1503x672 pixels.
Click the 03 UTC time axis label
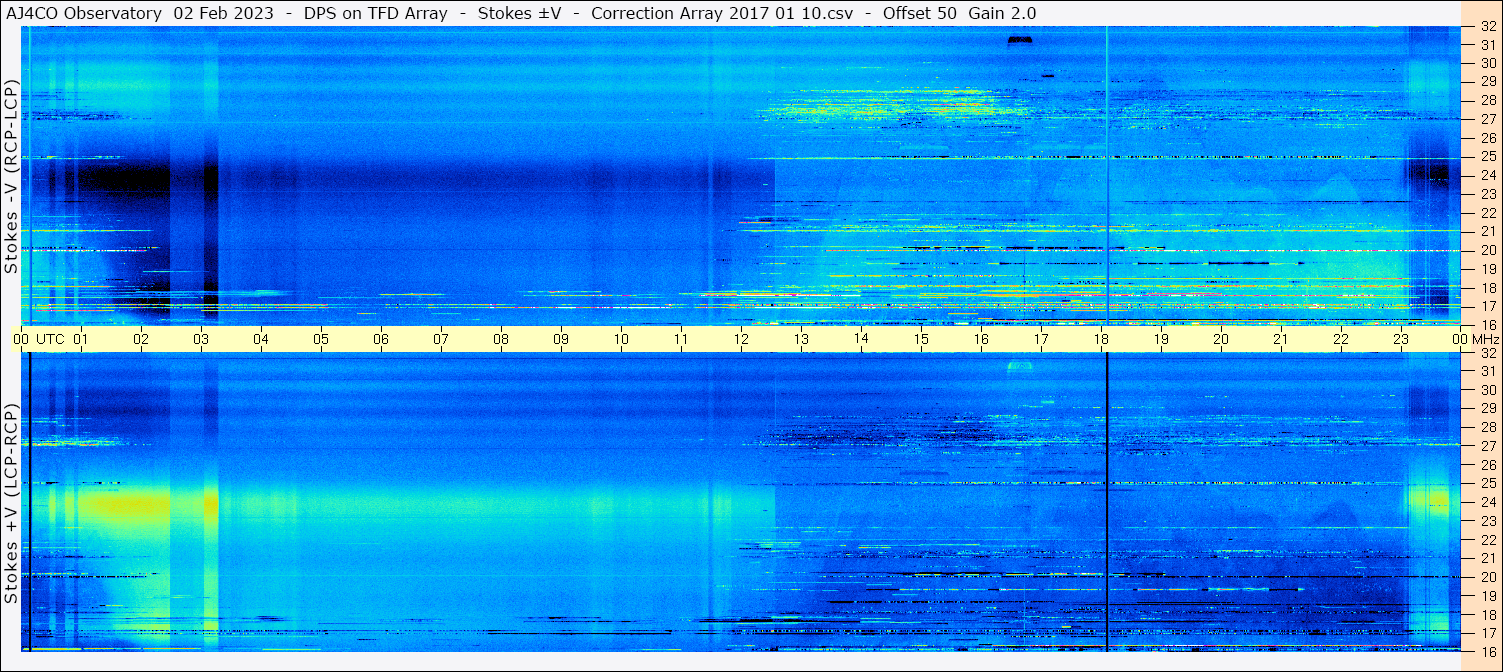coord(201,339)
